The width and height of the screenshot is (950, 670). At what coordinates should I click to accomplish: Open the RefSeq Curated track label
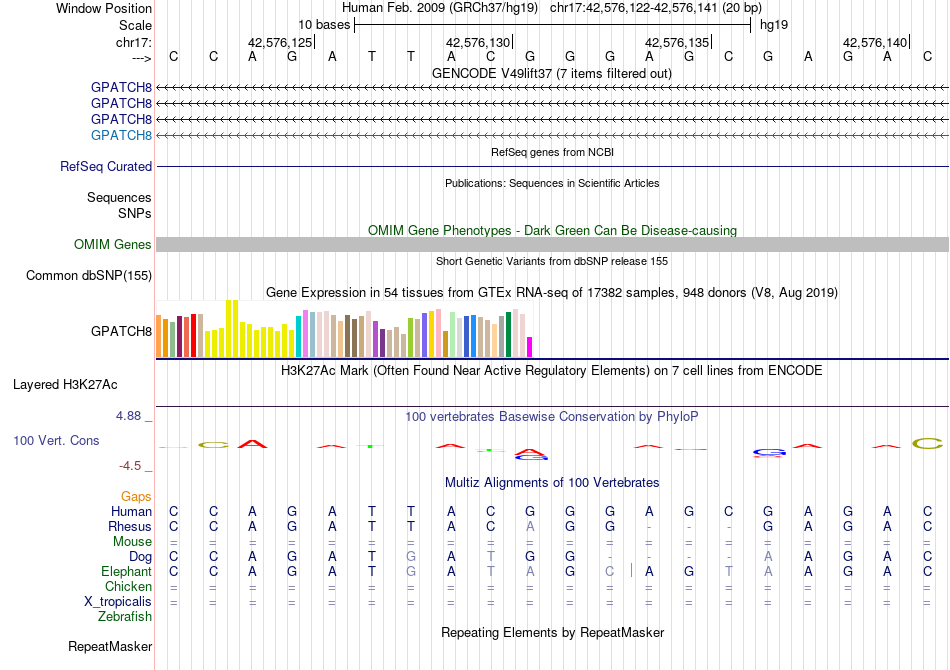(106, 167)
